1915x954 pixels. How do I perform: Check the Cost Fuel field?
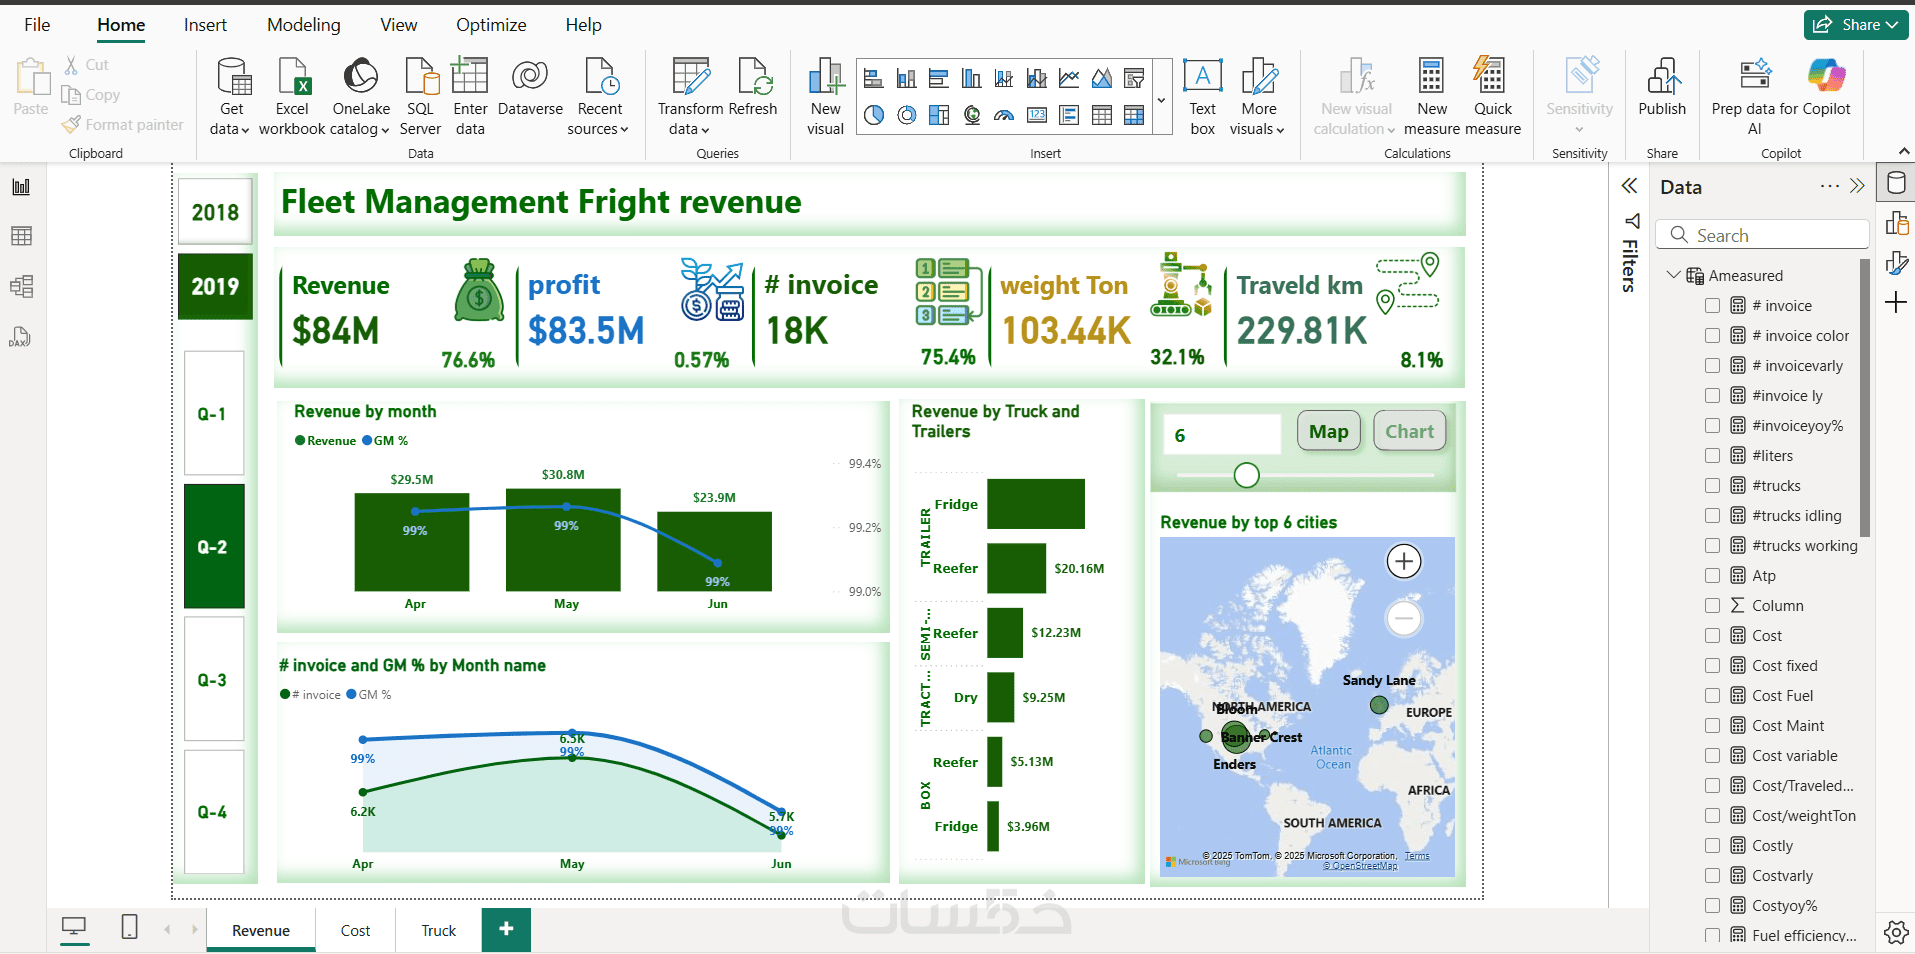click(x=1713, y=696)
